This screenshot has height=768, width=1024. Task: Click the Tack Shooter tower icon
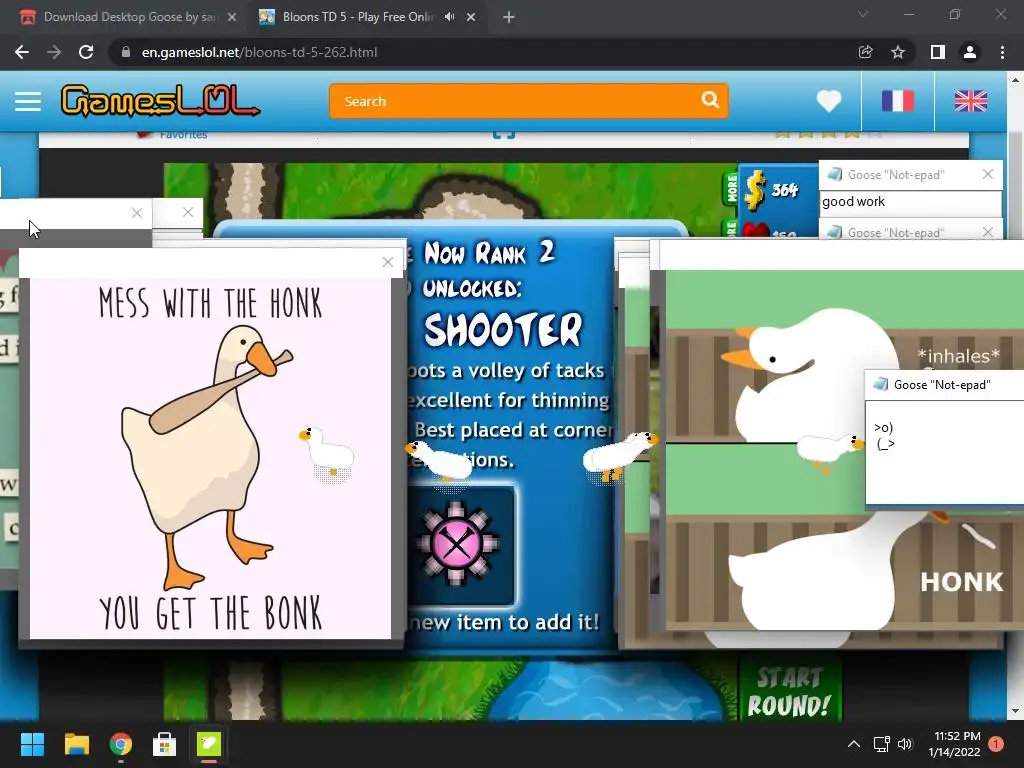click(x=457, y=544)
